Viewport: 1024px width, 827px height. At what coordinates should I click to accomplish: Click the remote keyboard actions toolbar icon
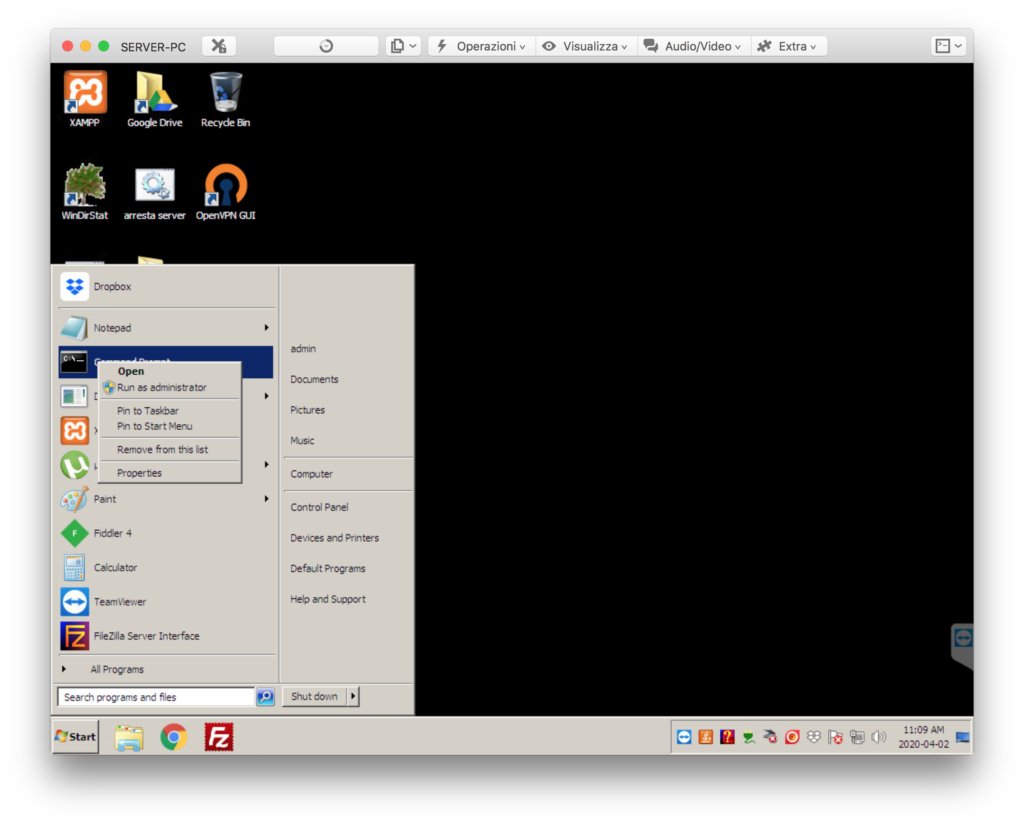(219, 46)
